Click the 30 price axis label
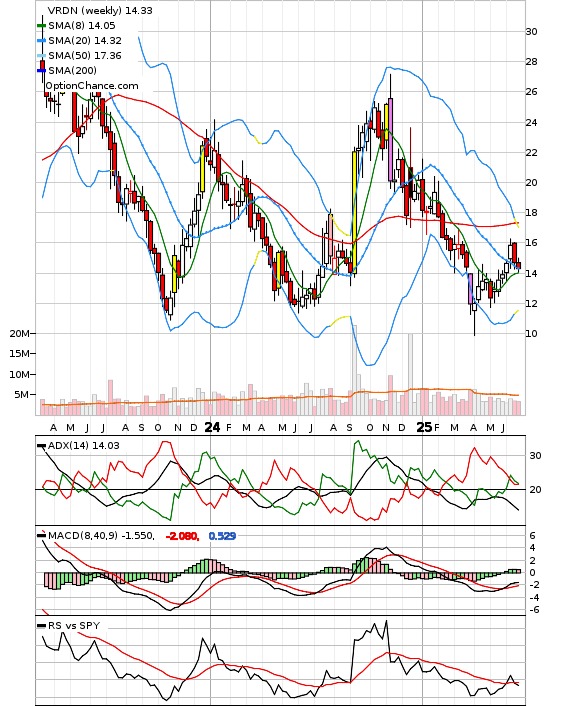Screen dimensions: 566x706 (x=531, y=32)
